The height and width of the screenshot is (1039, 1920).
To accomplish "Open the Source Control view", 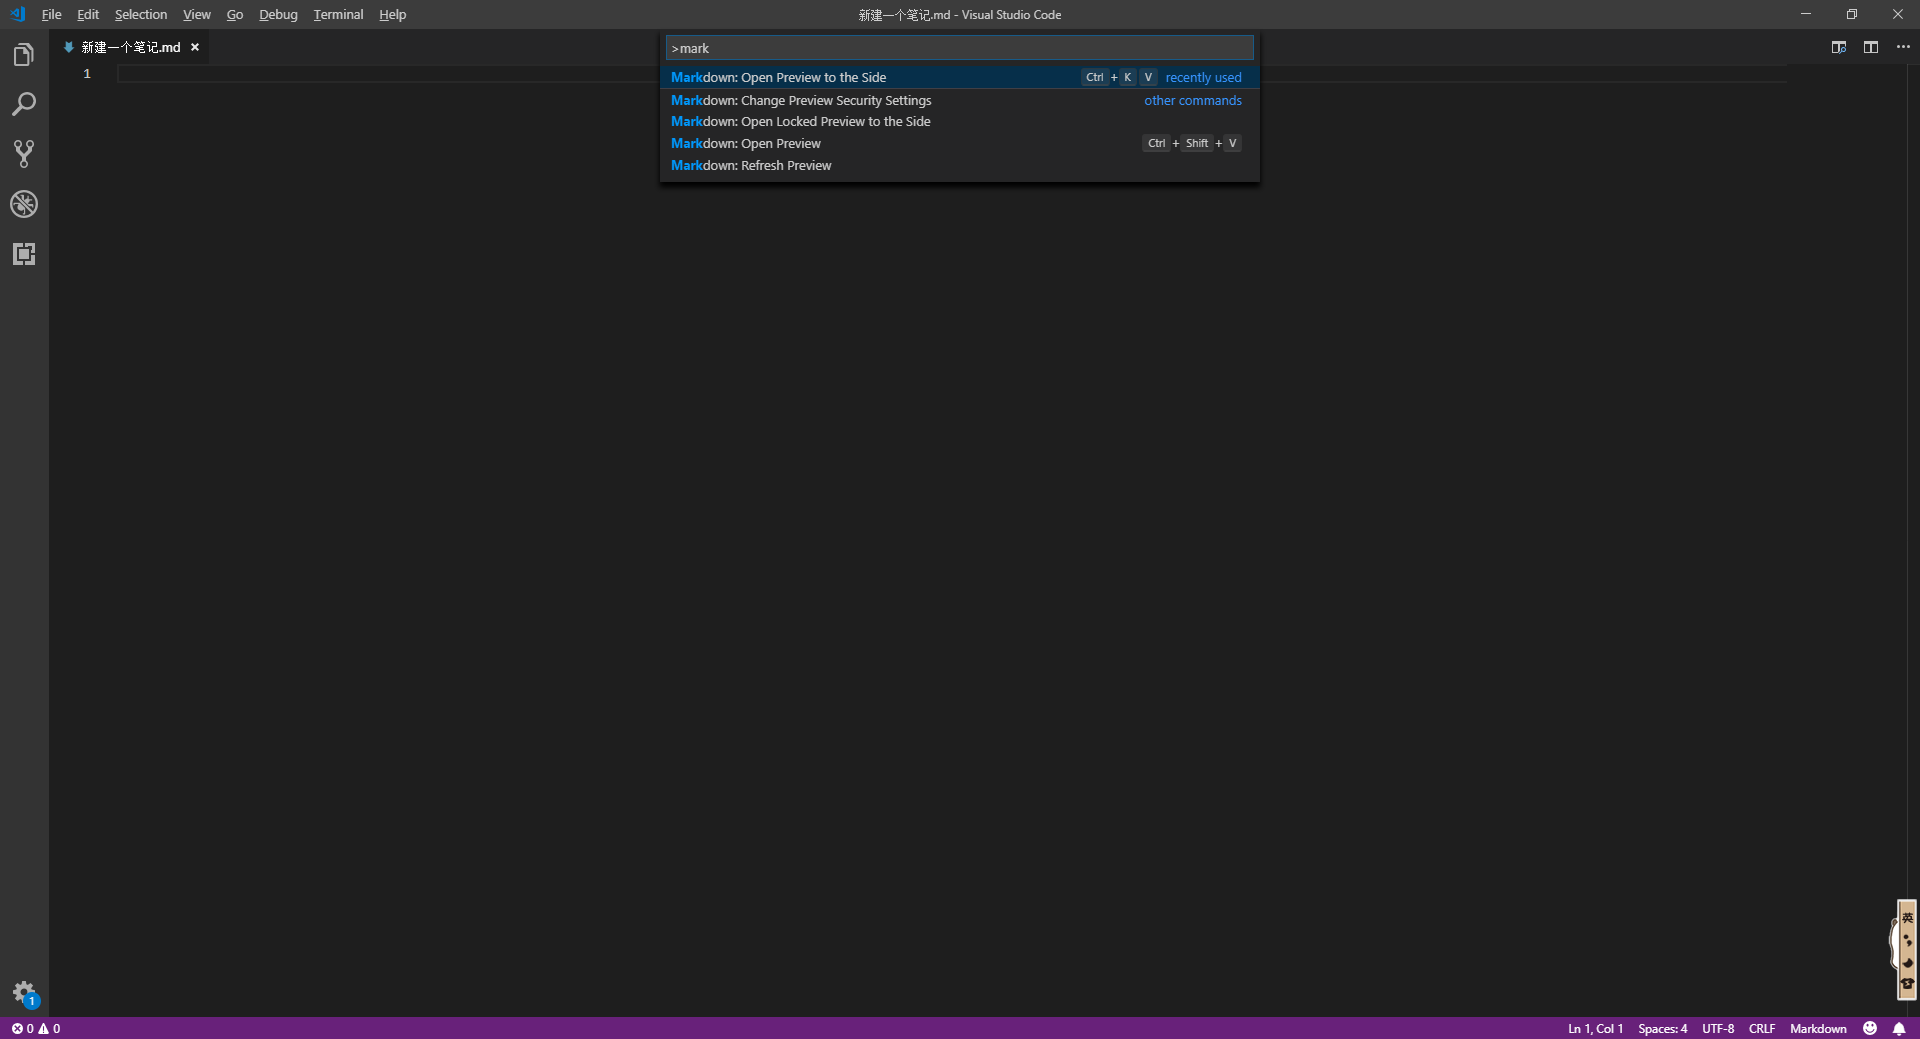I will (24, 154).
